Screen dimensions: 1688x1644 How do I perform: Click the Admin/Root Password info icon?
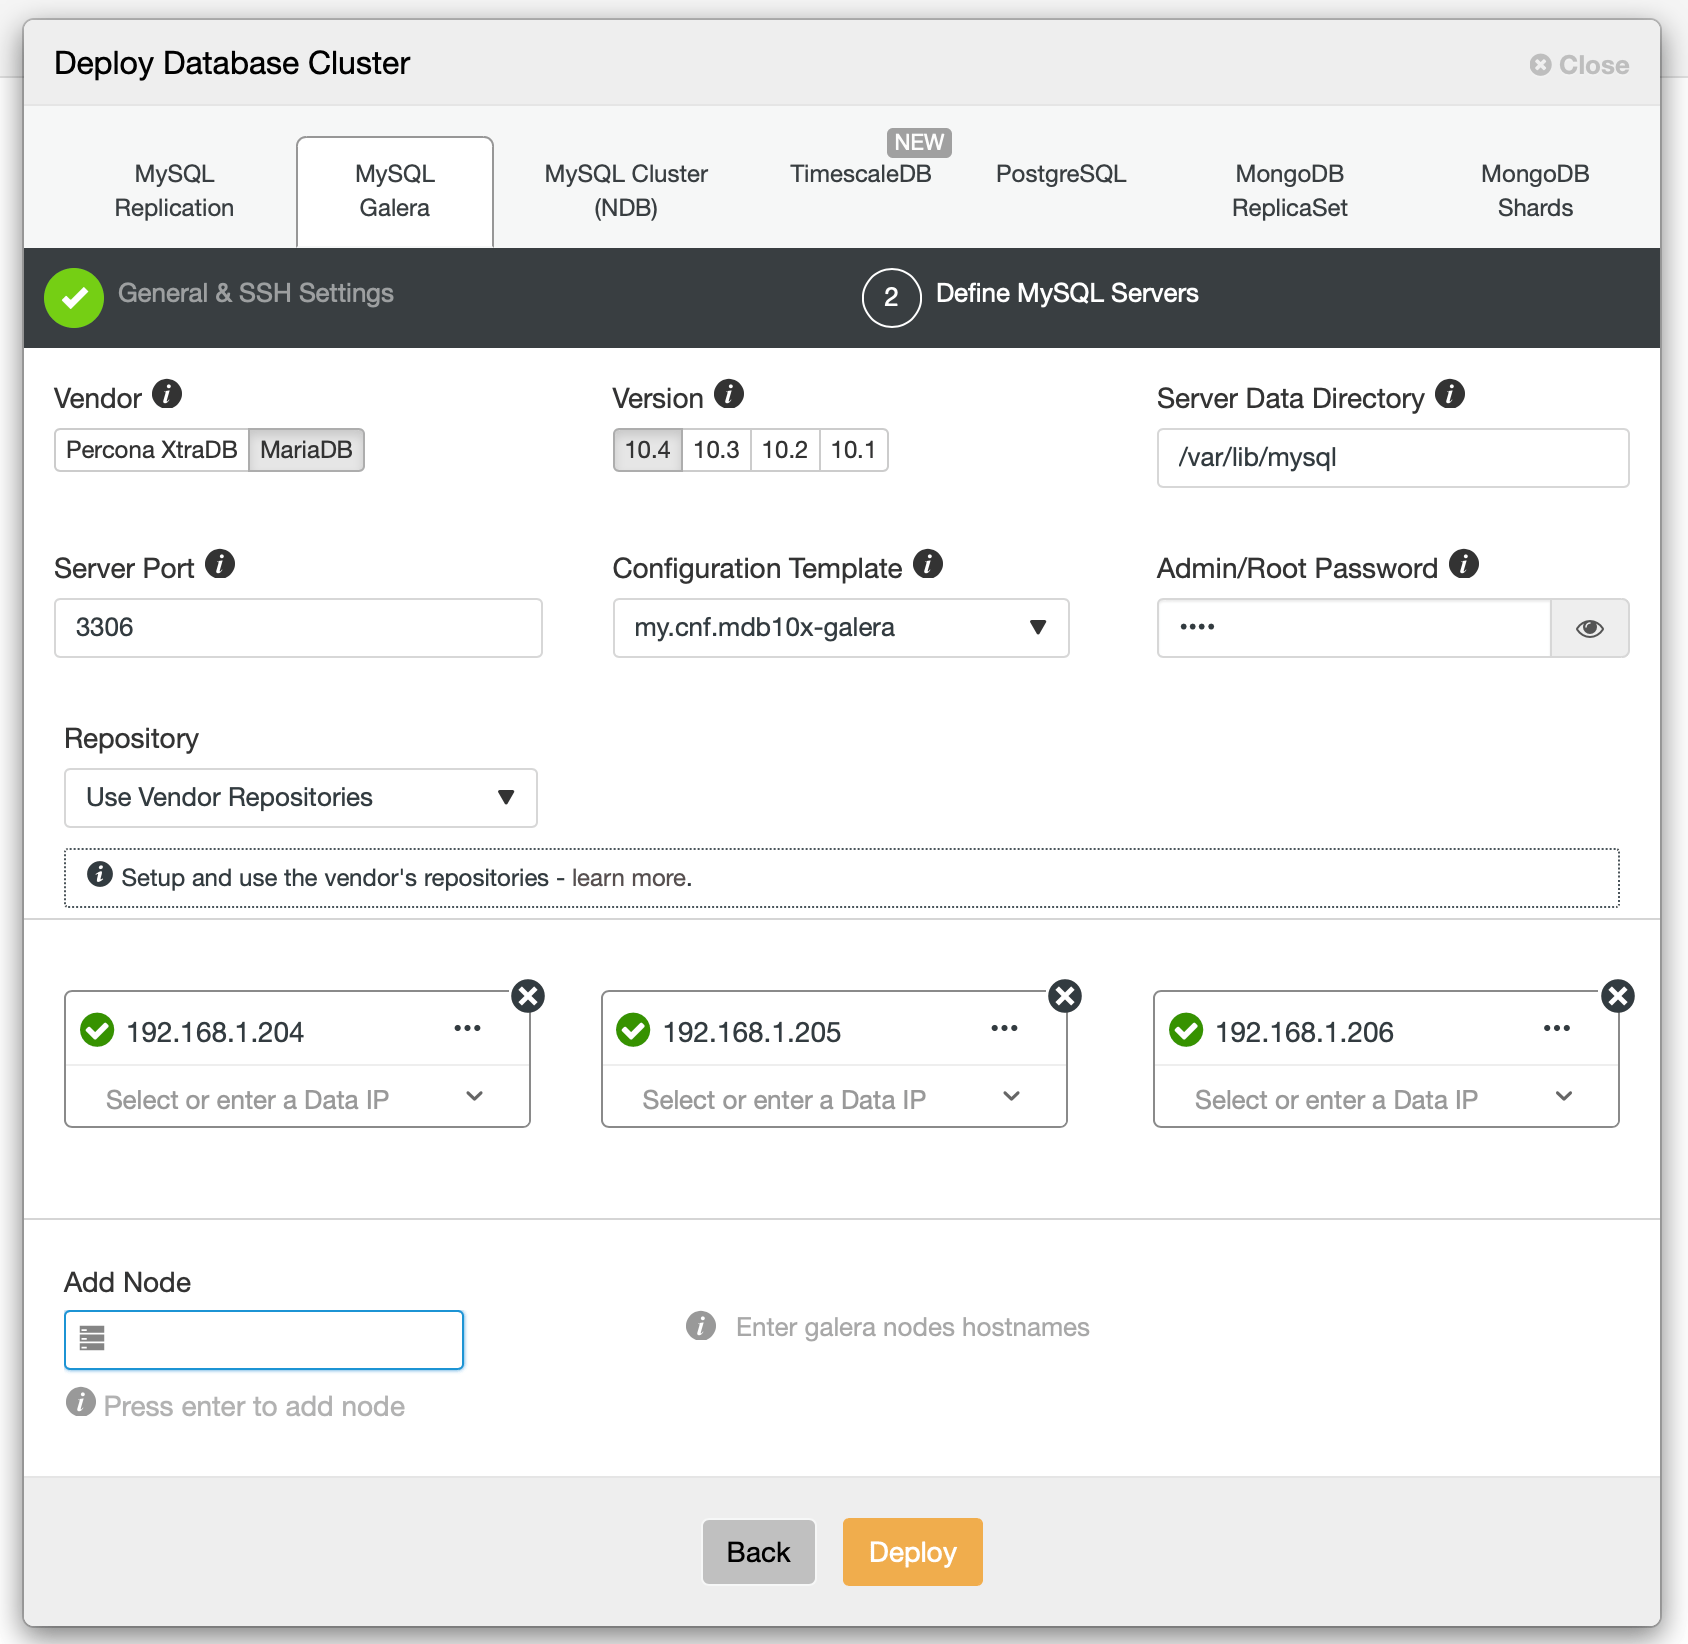coord(1465,564)
